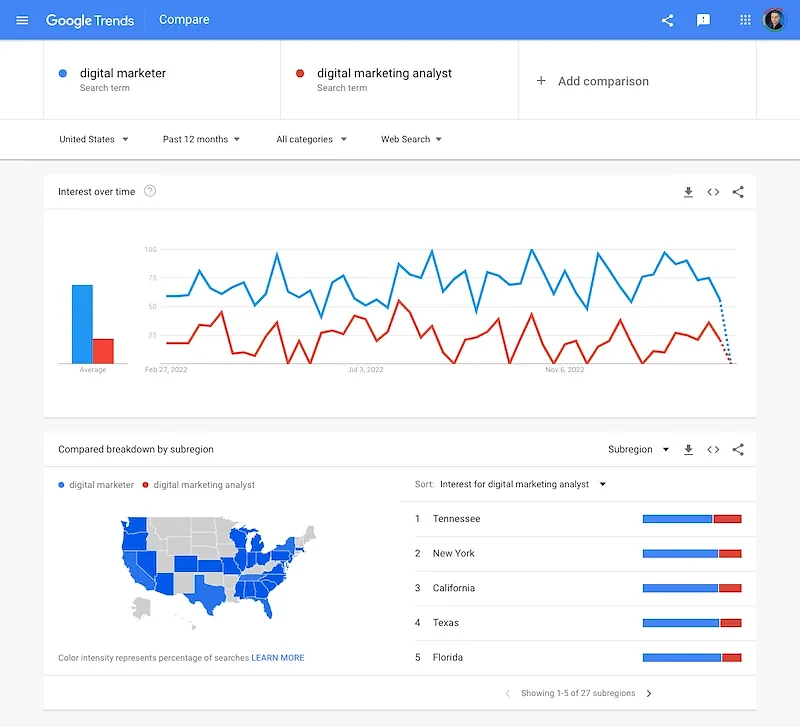The image size is (800, 727).
Task: Click the Feb 27, 2022 axis label
Action: (x=166, y=370)
